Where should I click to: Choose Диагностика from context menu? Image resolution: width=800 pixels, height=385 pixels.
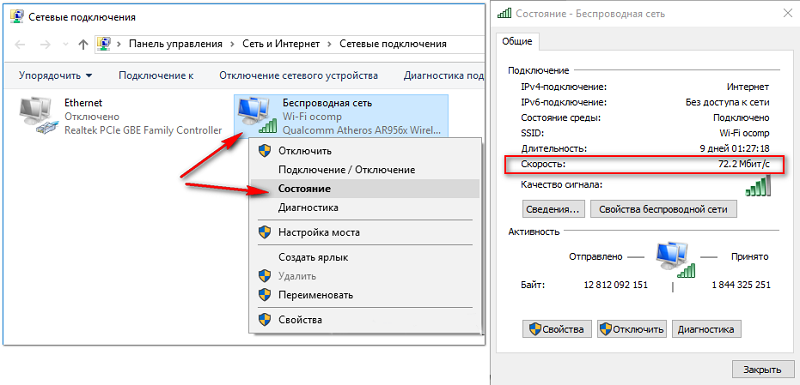[x=365, y=208]
